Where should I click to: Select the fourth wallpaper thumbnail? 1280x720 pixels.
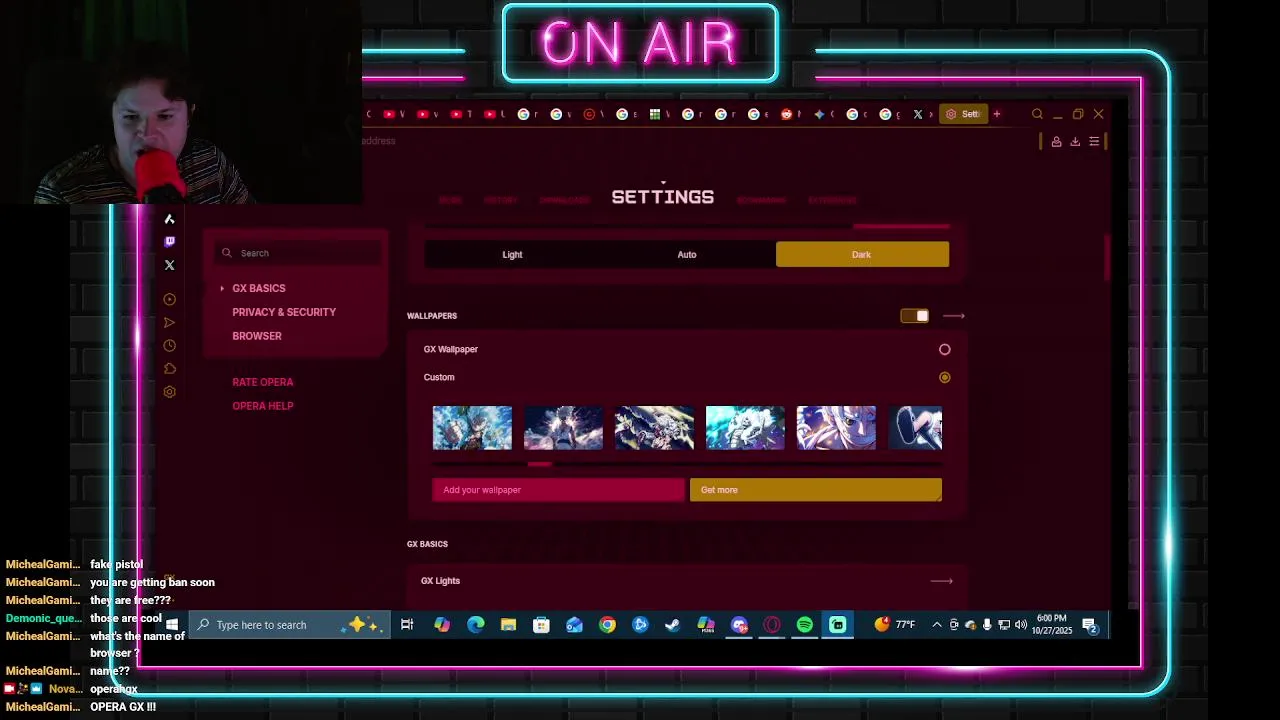[745, 428]
